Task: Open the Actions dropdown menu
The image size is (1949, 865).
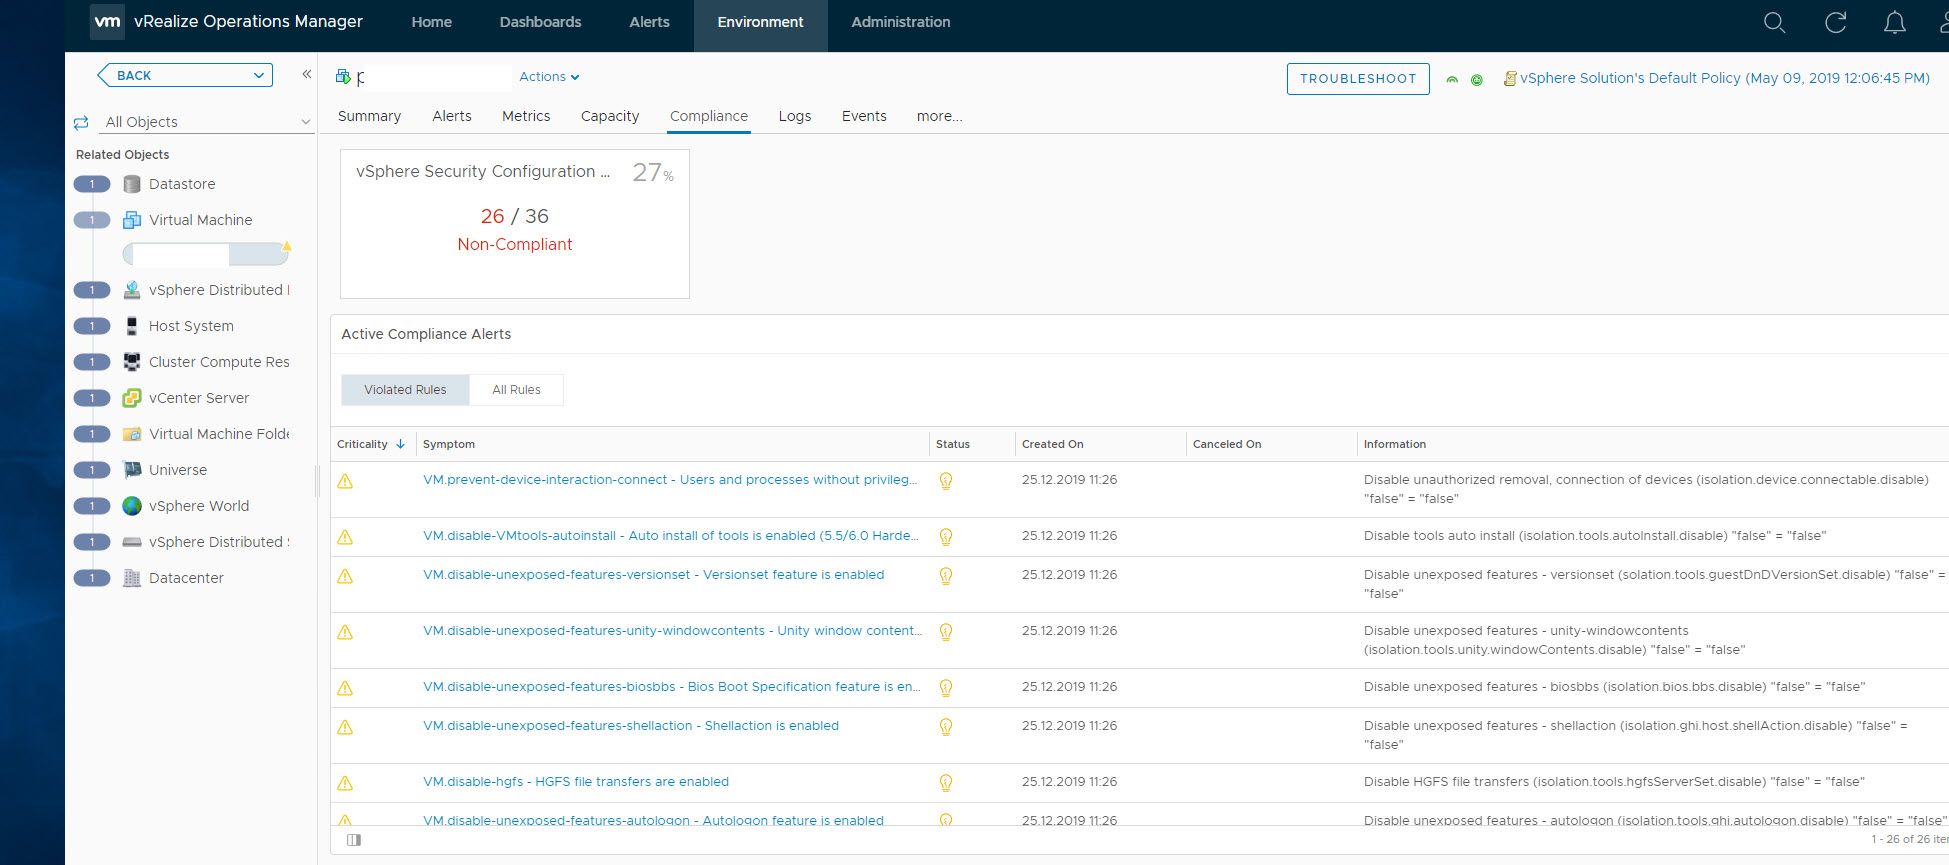Action: coord(548,77)
